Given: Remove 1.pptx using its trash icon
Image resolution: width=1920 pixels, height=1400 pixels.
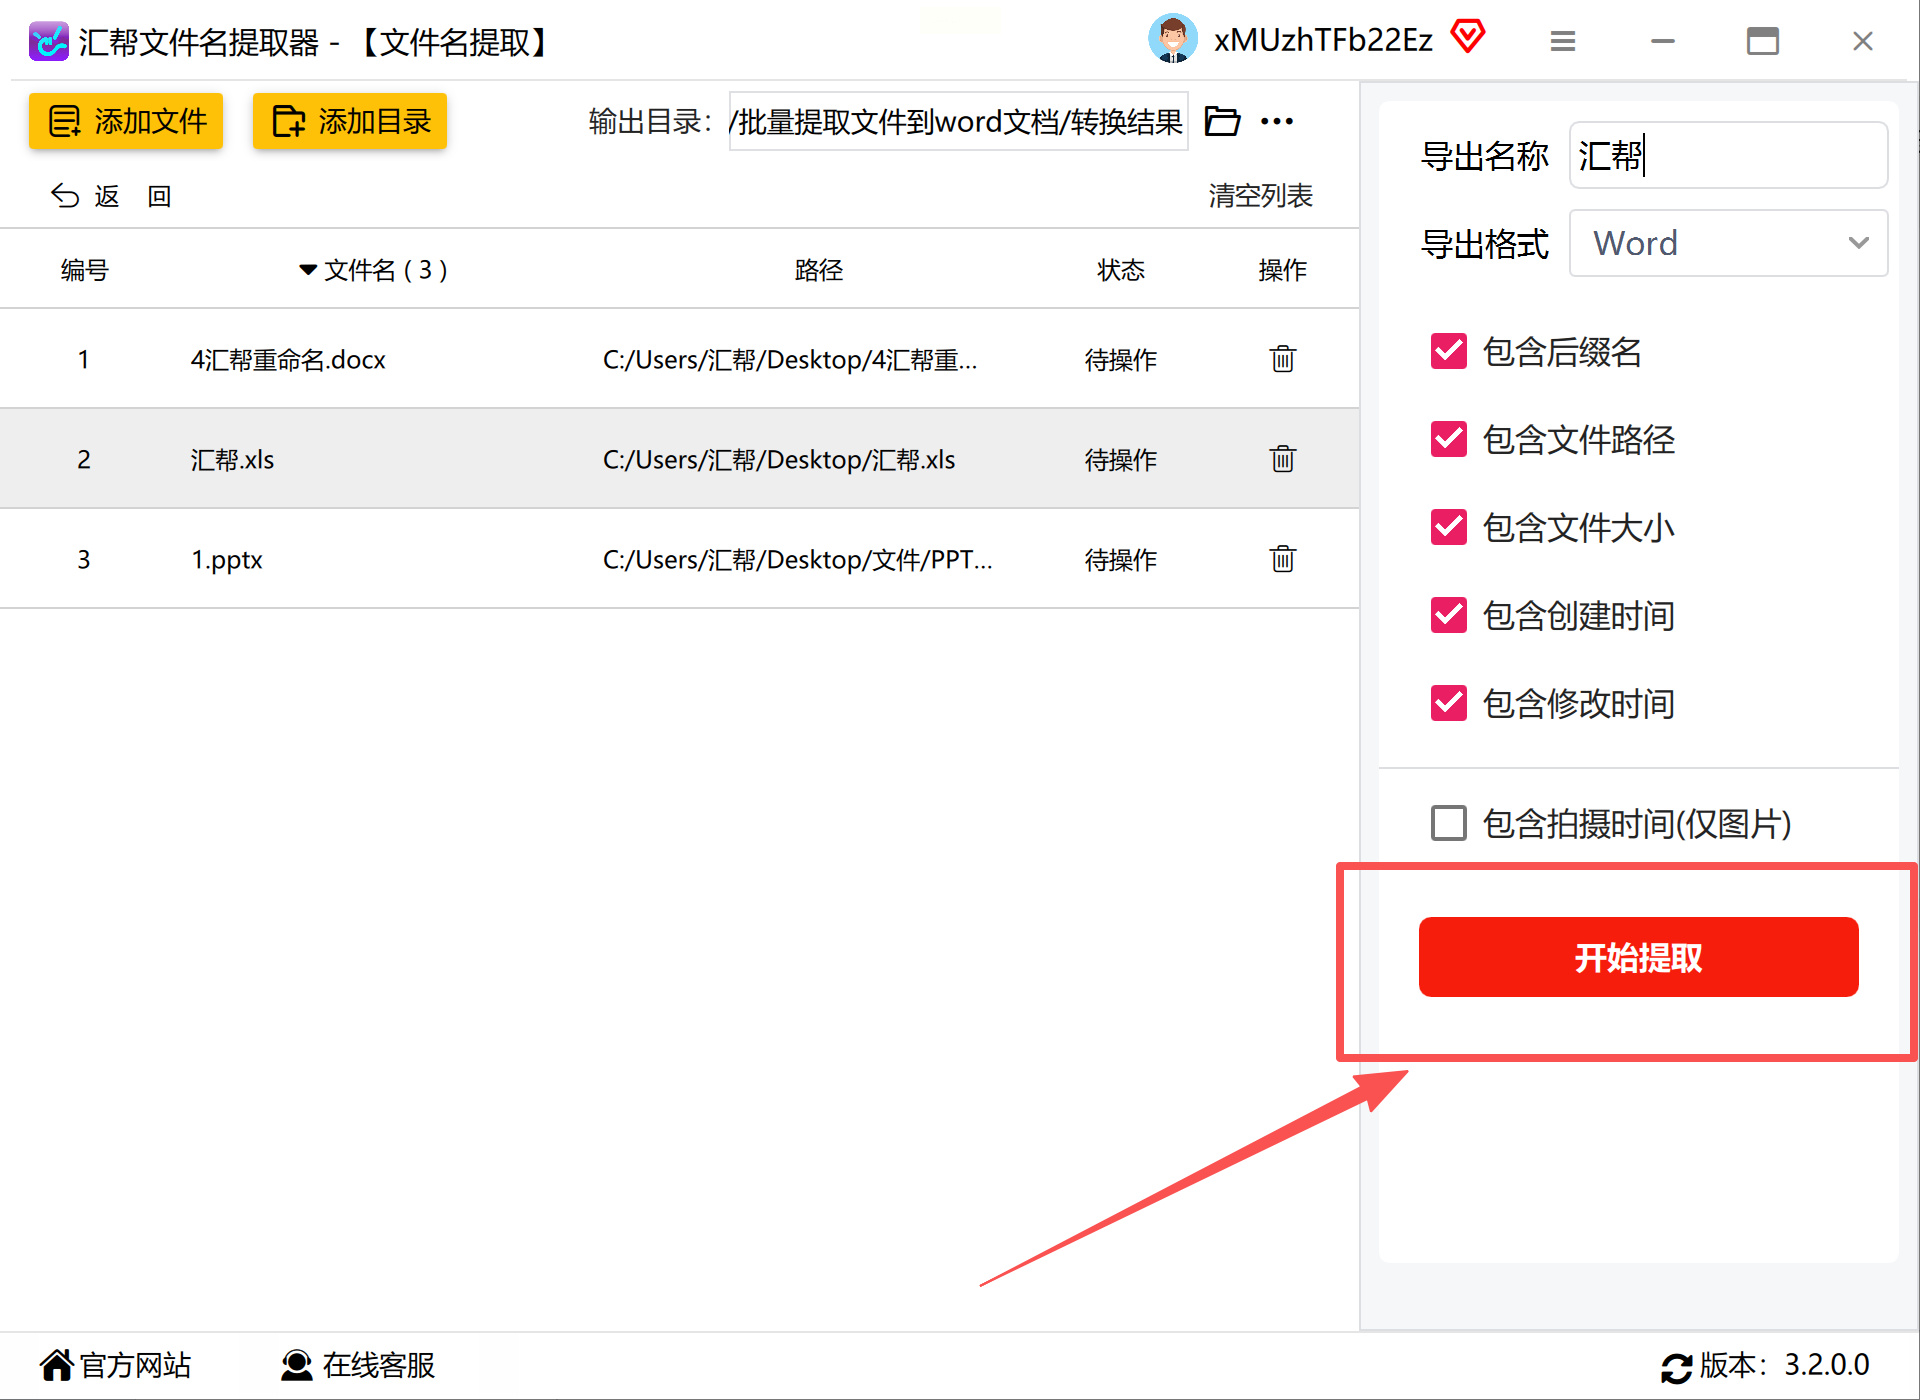Looking at the screenshot, I should 1282,559.
